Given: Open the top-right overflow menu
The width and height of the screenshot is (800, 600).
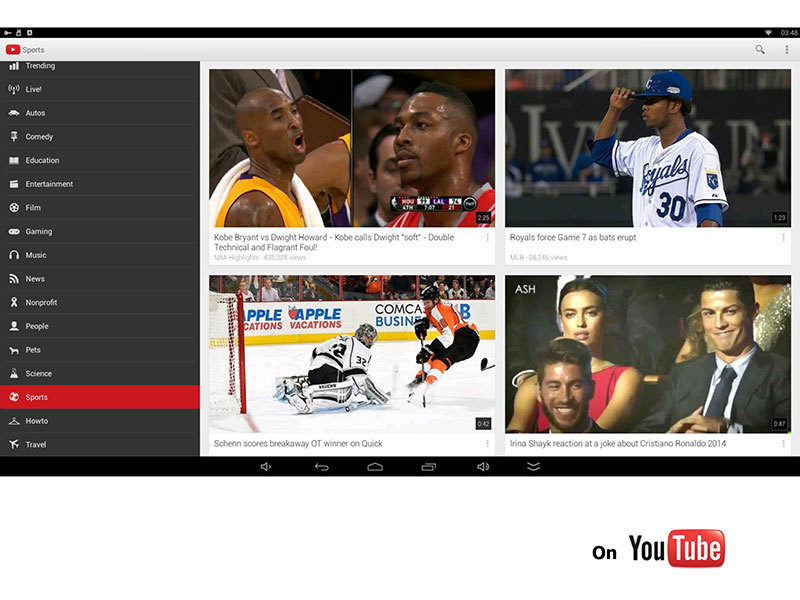Looking at the screenshot, I should [786, 49].
